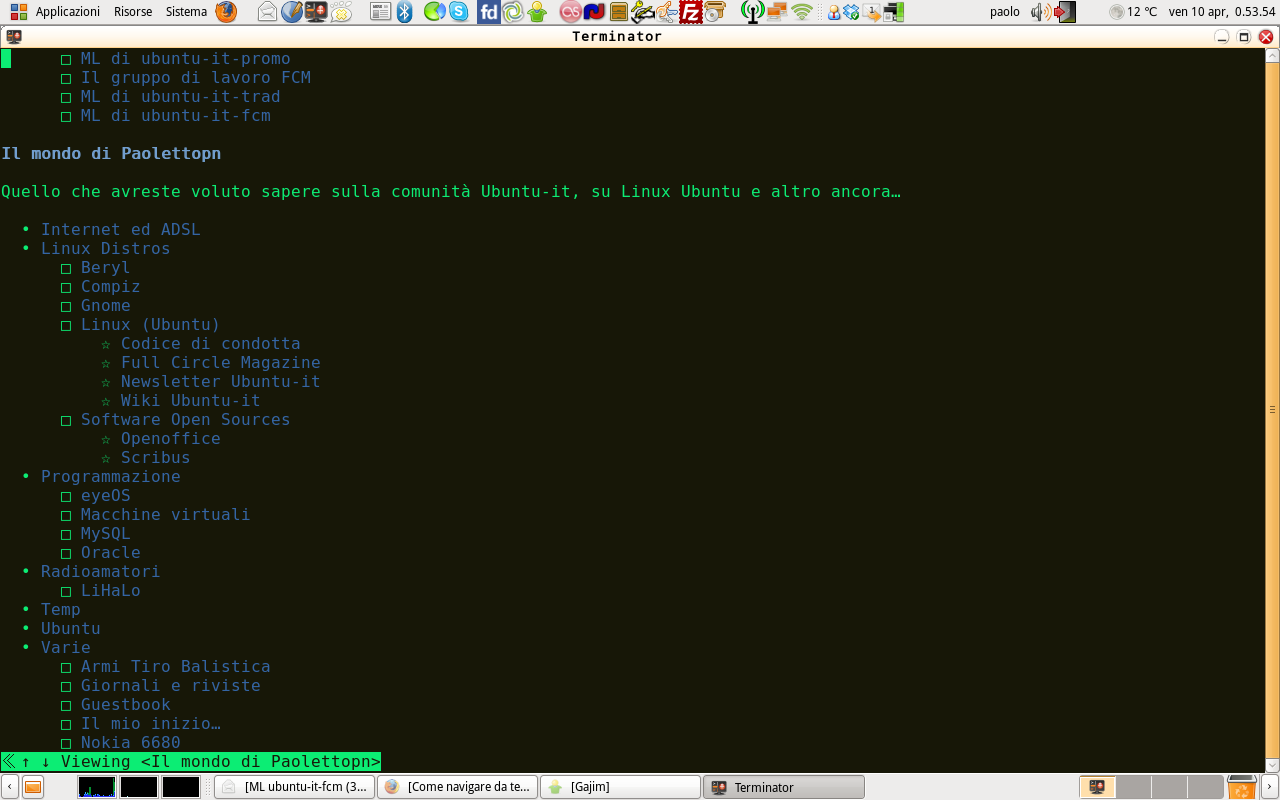The width and height of the screenshot is (1280, 800).
Task: Follow the 'Codice di condotta' link
Action: click(211, 344)
